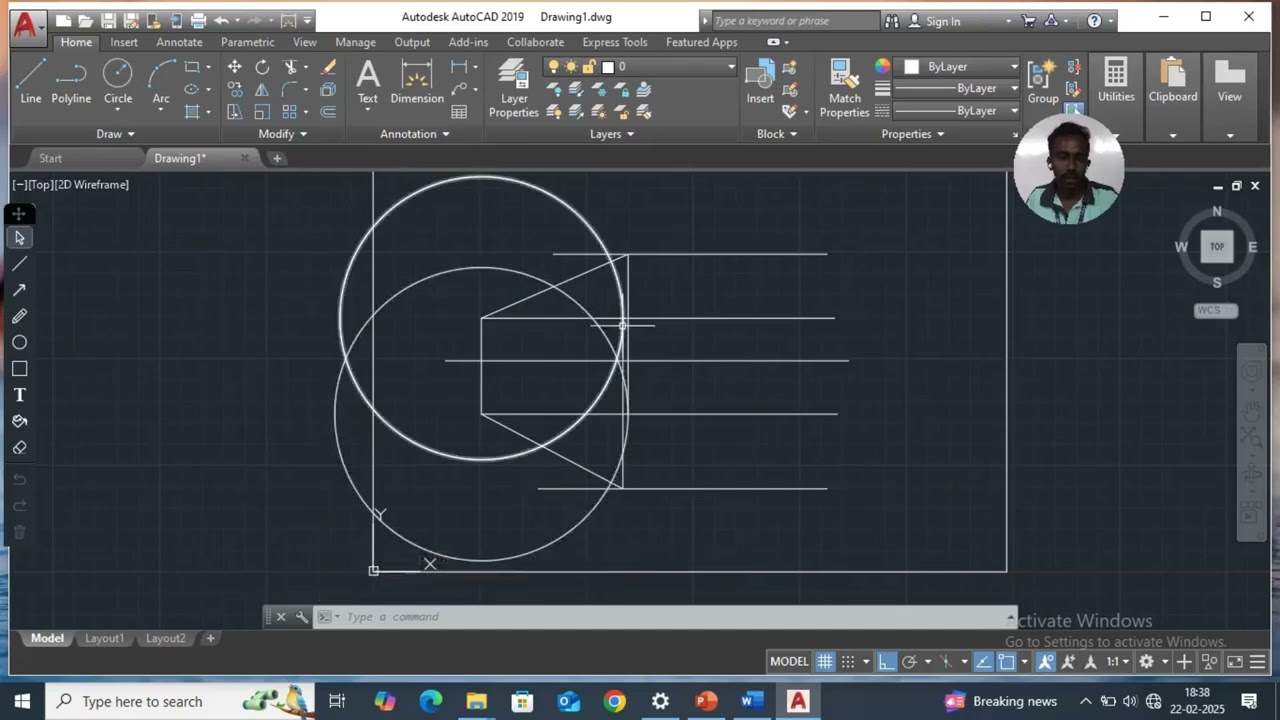Toggle polar tracking in status bar
Viewport: 1280px width, 720px height.
coord(909,662)
